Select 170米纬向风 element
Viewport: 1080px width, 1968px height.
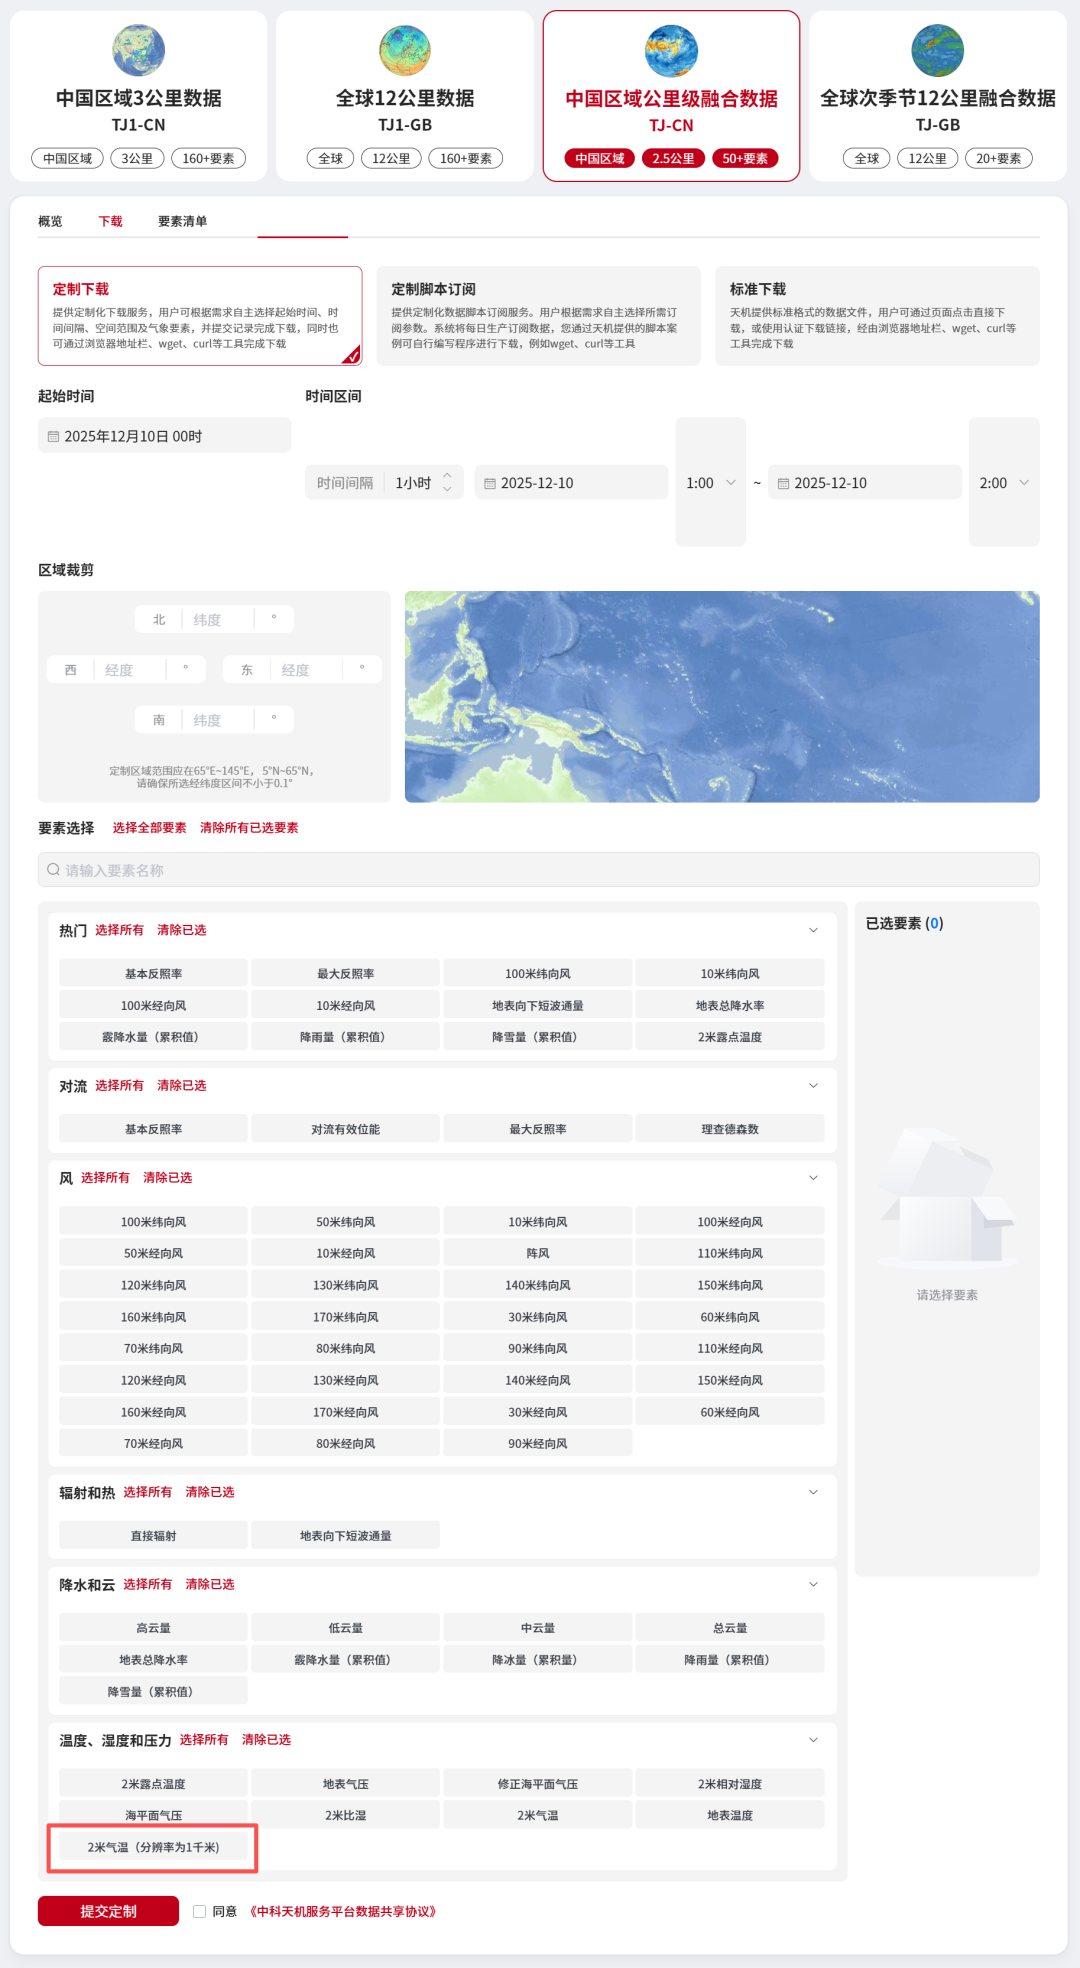tap(345, 1317)
